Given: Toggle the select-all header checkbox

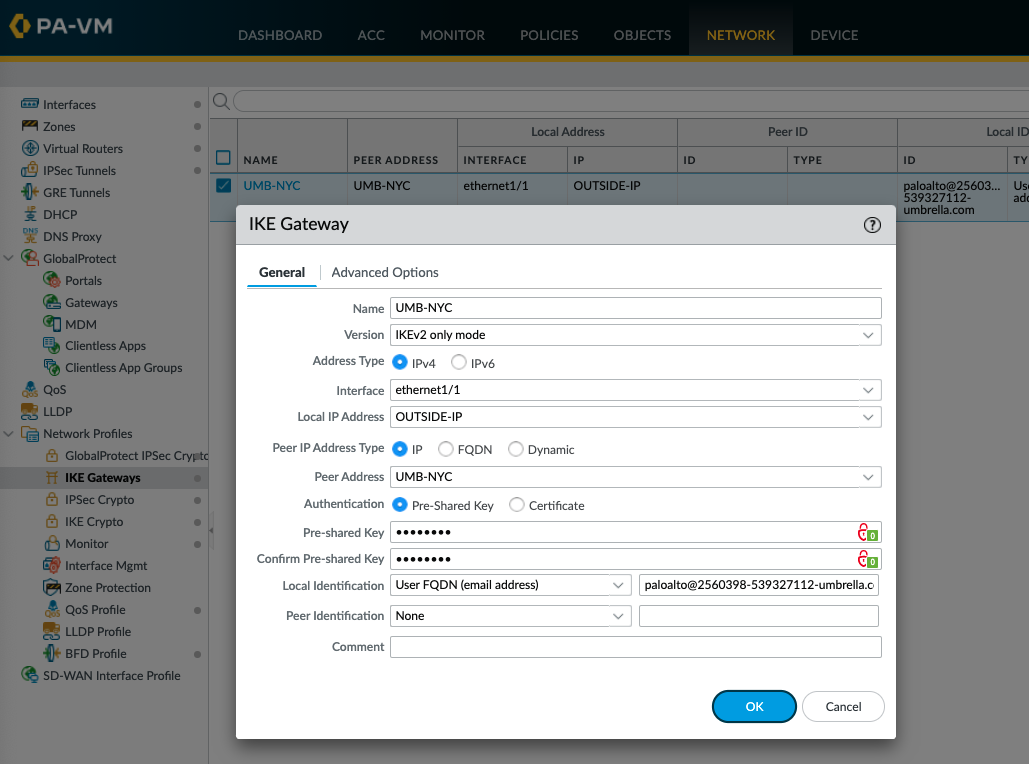Looking at the screenshot, I should coord(224,158).
